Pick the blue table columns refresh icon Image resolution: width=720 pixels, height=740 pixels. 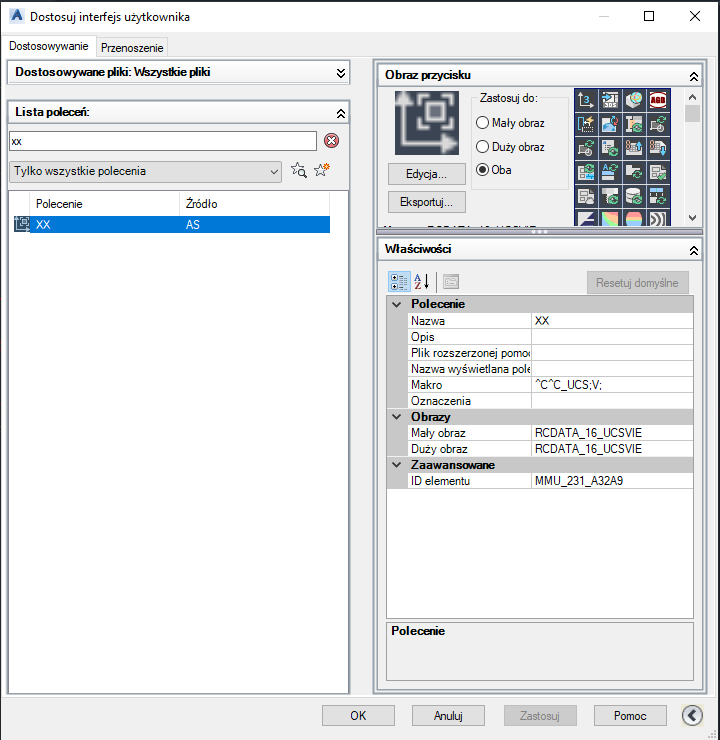[658, 196]
